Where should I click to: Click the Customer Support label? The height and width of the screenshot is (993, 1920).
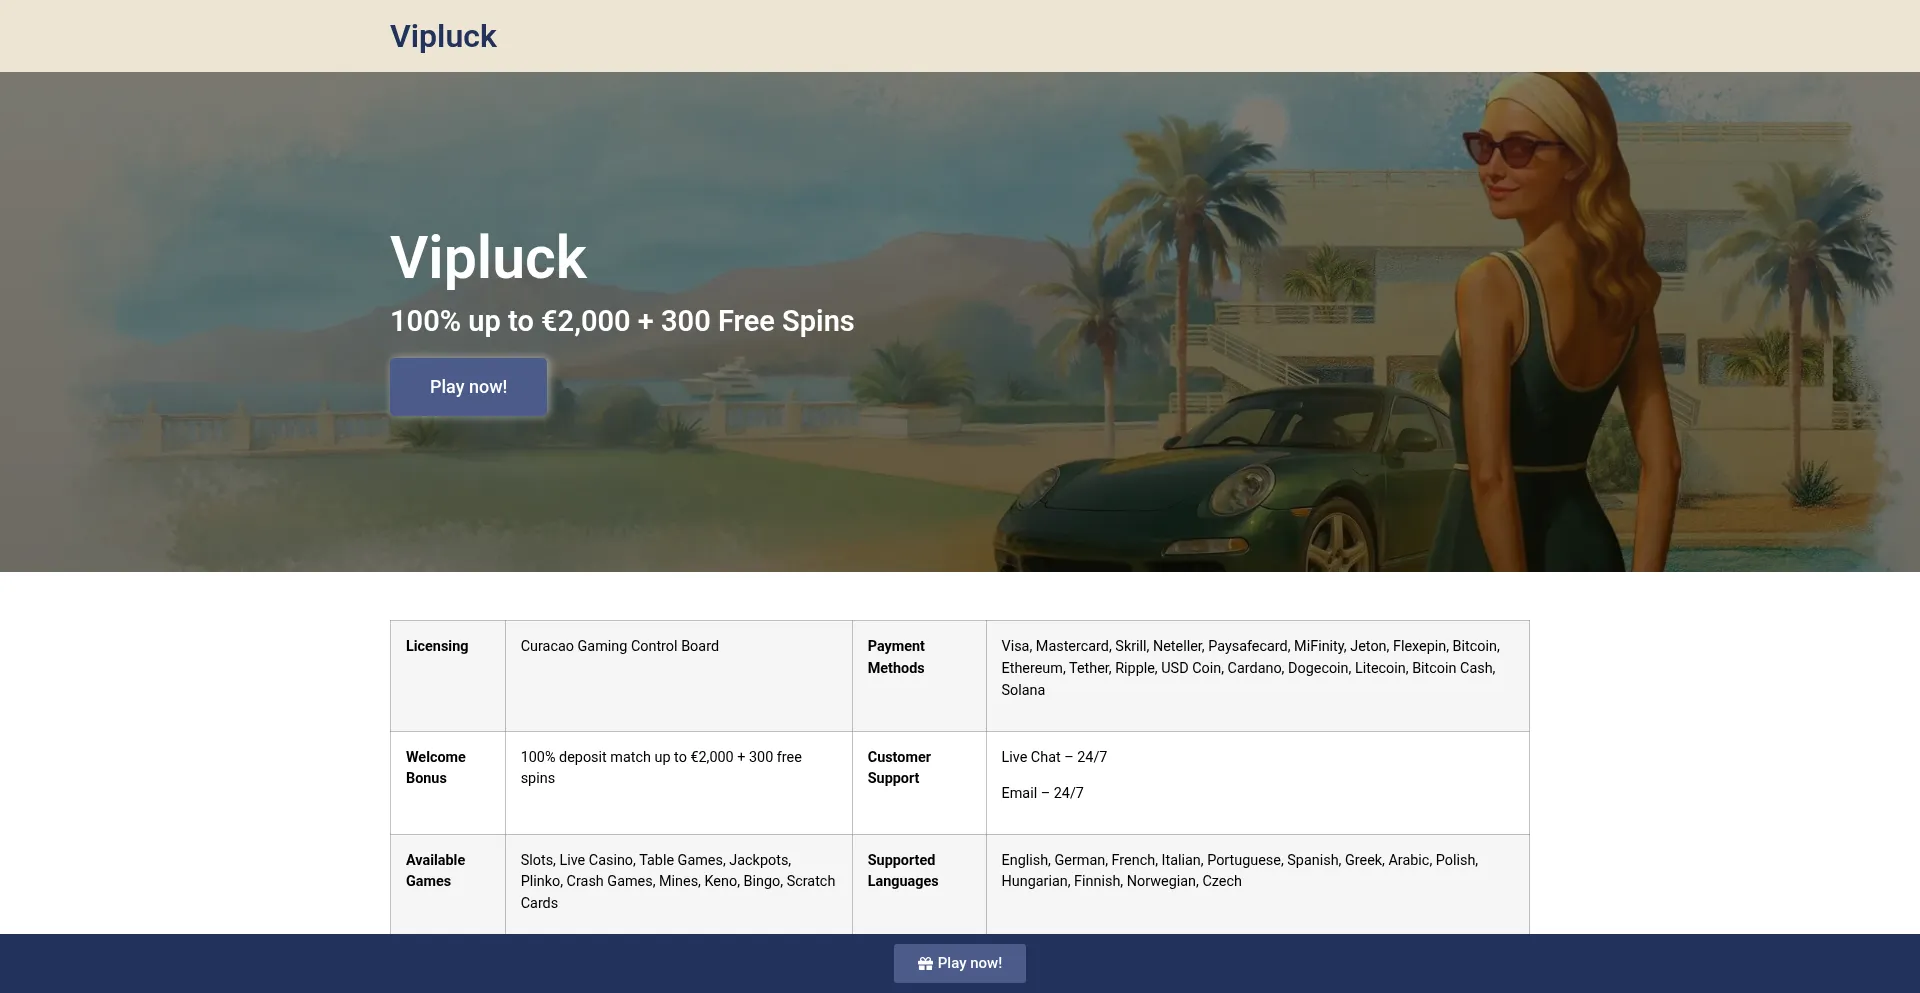point(899,767)
